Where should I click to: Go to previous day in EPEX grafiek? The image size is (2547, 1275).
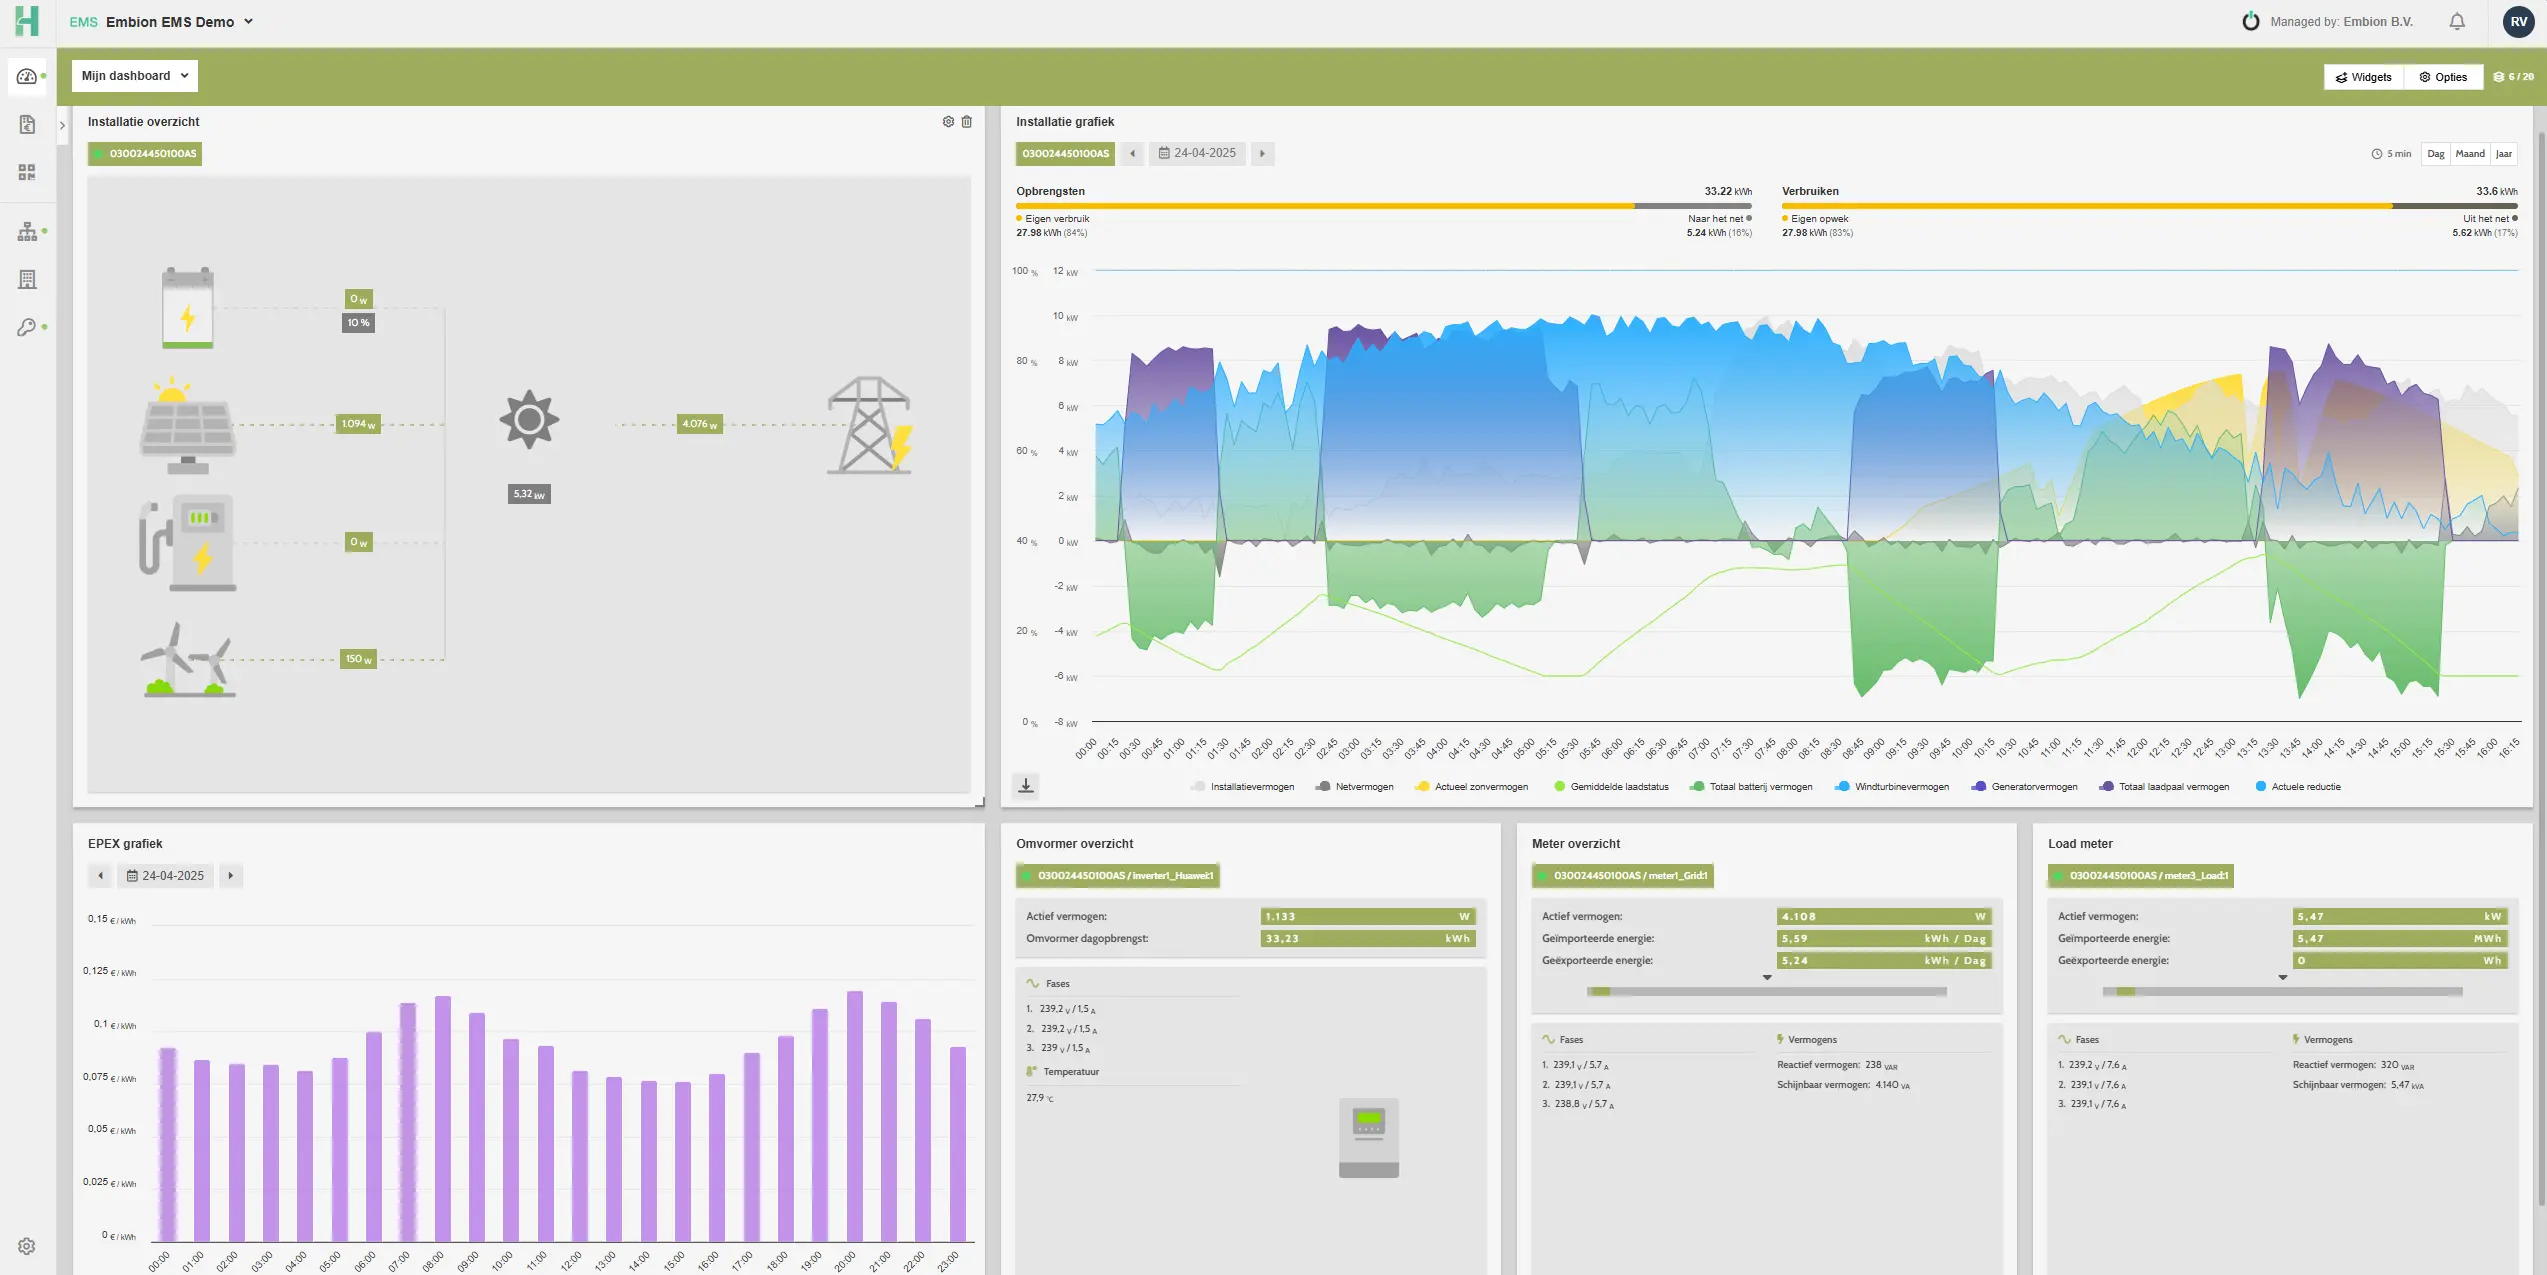tap(101, 876)
